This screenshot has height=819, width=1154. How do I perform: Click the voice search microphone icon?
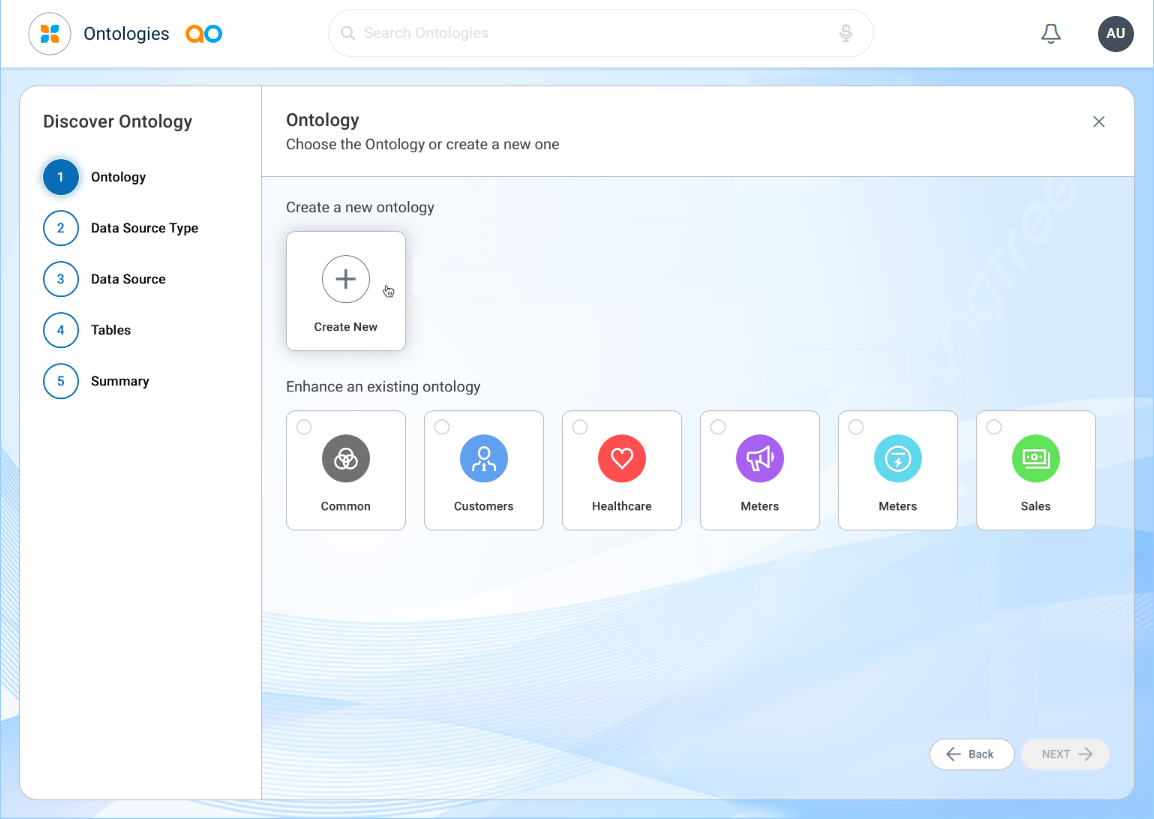click(846, 33)
